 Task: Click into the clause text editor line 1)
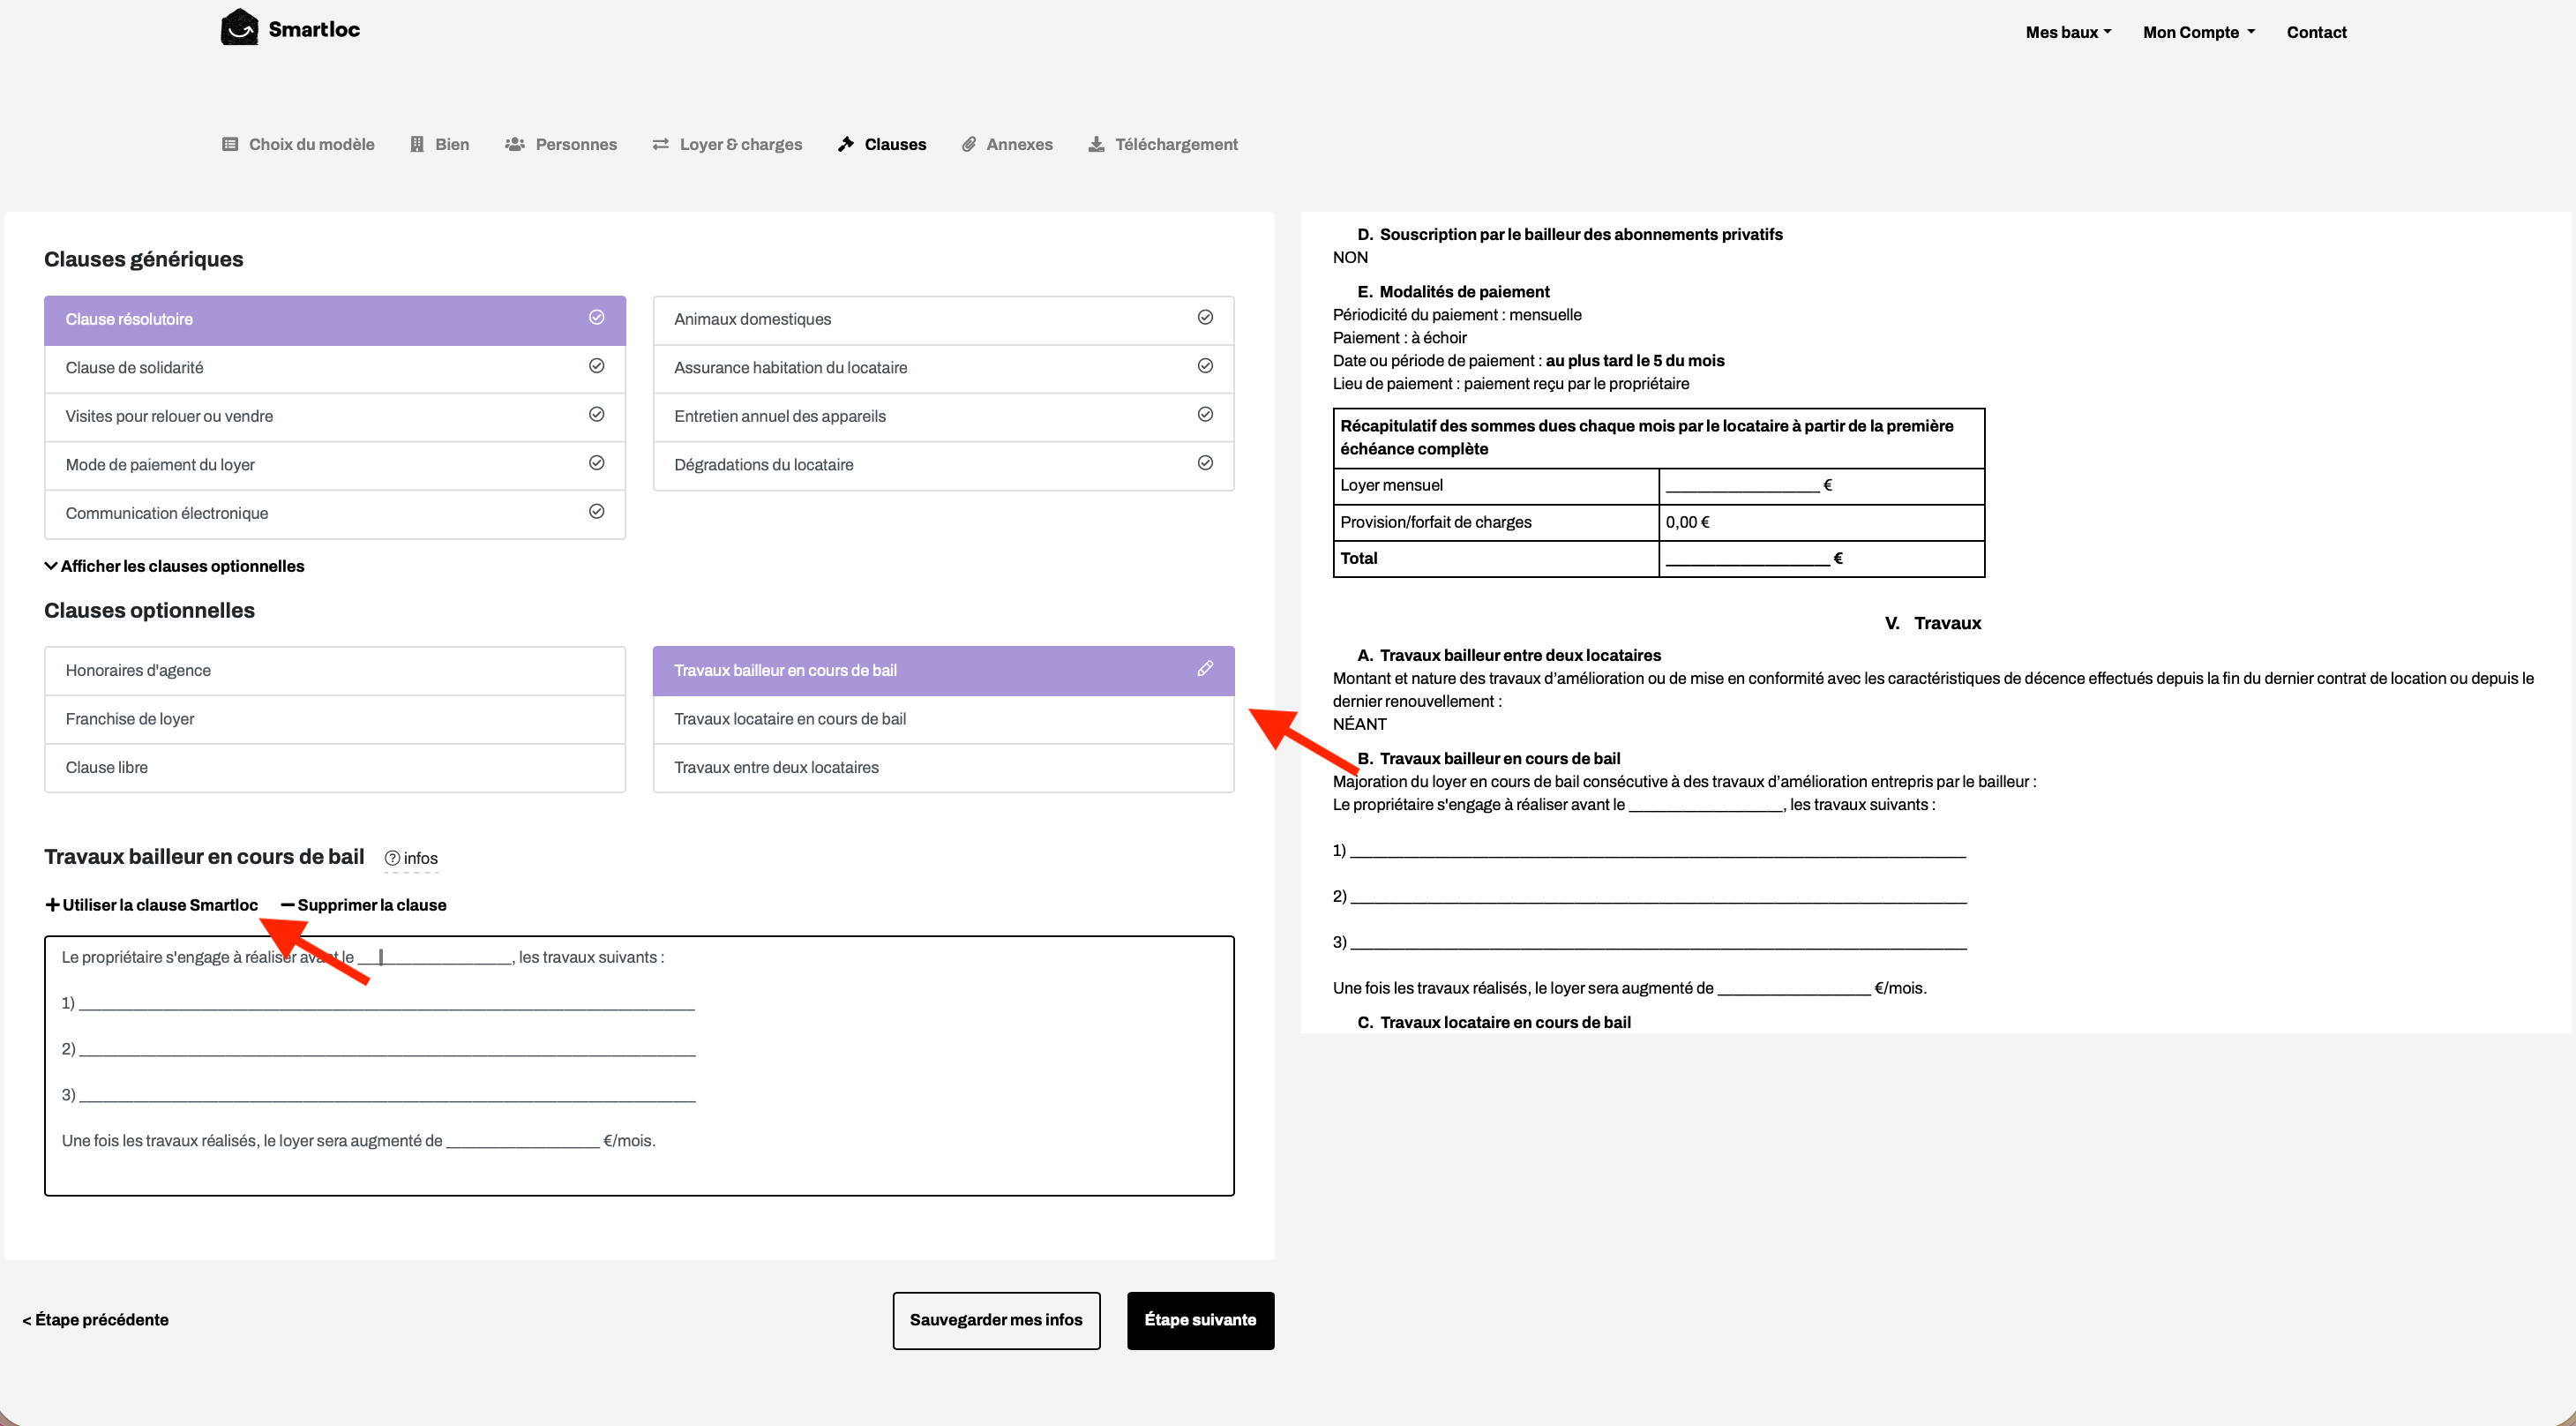pos(378,1003)
